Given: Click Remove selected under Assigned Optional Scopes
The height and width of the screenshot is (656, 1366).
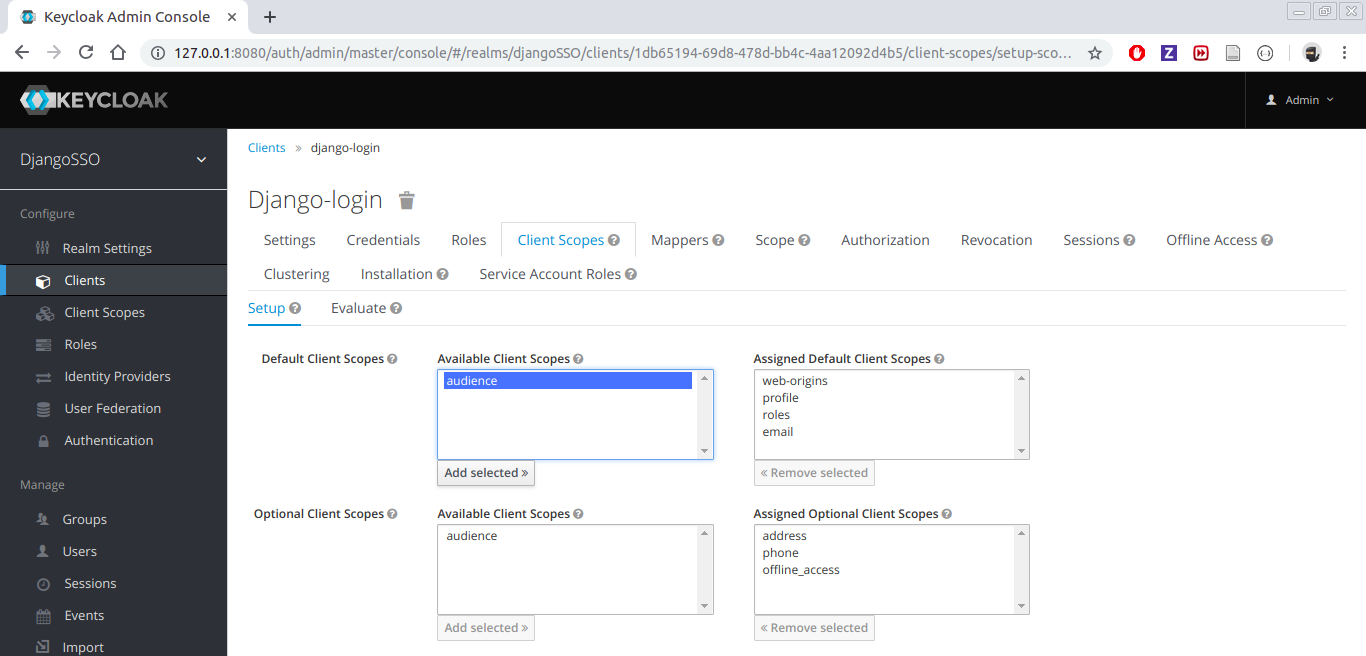Looking at the screenshot, I should pos(814,628).
